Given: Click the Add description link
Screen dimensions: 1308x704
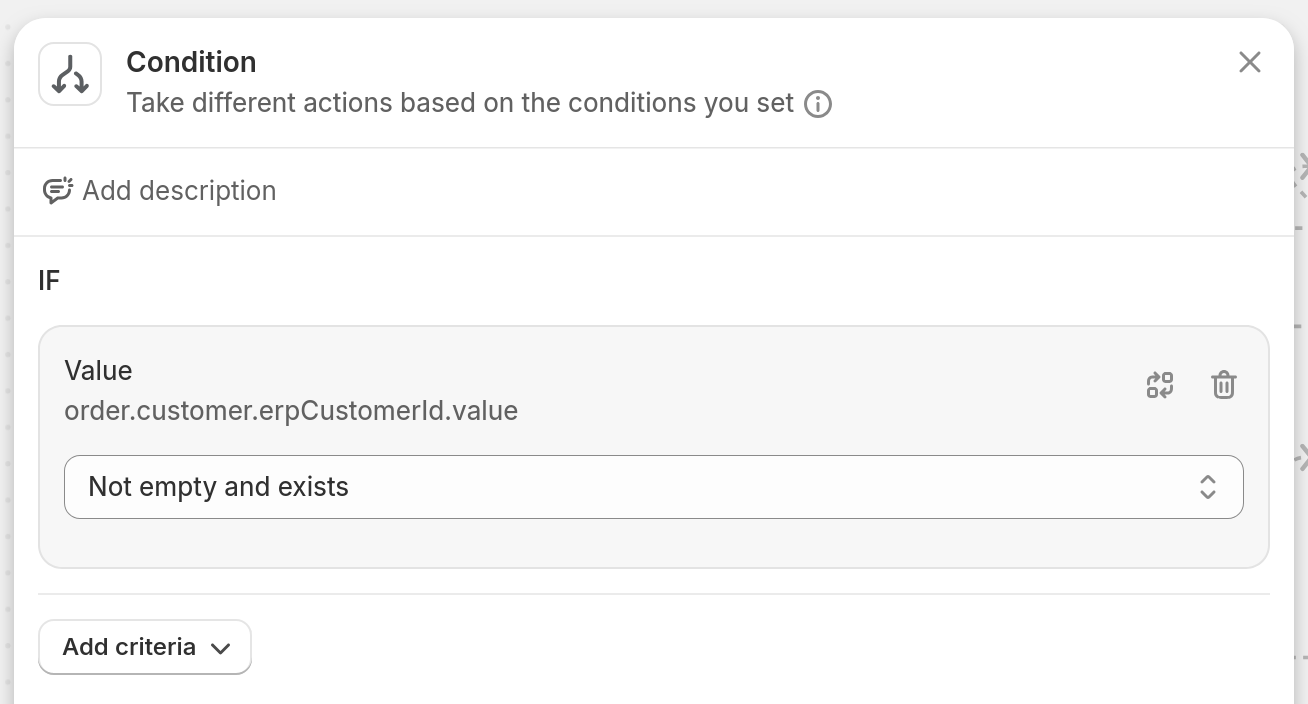Looking at the screenshot, I should tap(180, 190).
